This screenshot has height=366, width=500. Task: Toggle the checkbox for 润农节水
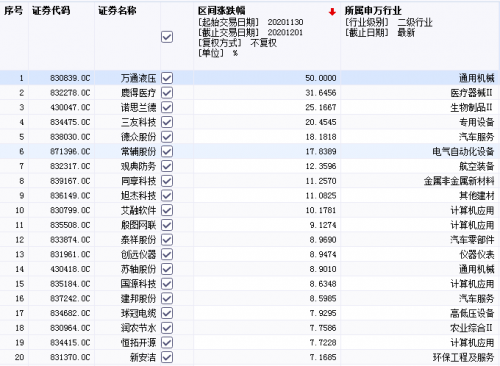click(x=167, y=328)
